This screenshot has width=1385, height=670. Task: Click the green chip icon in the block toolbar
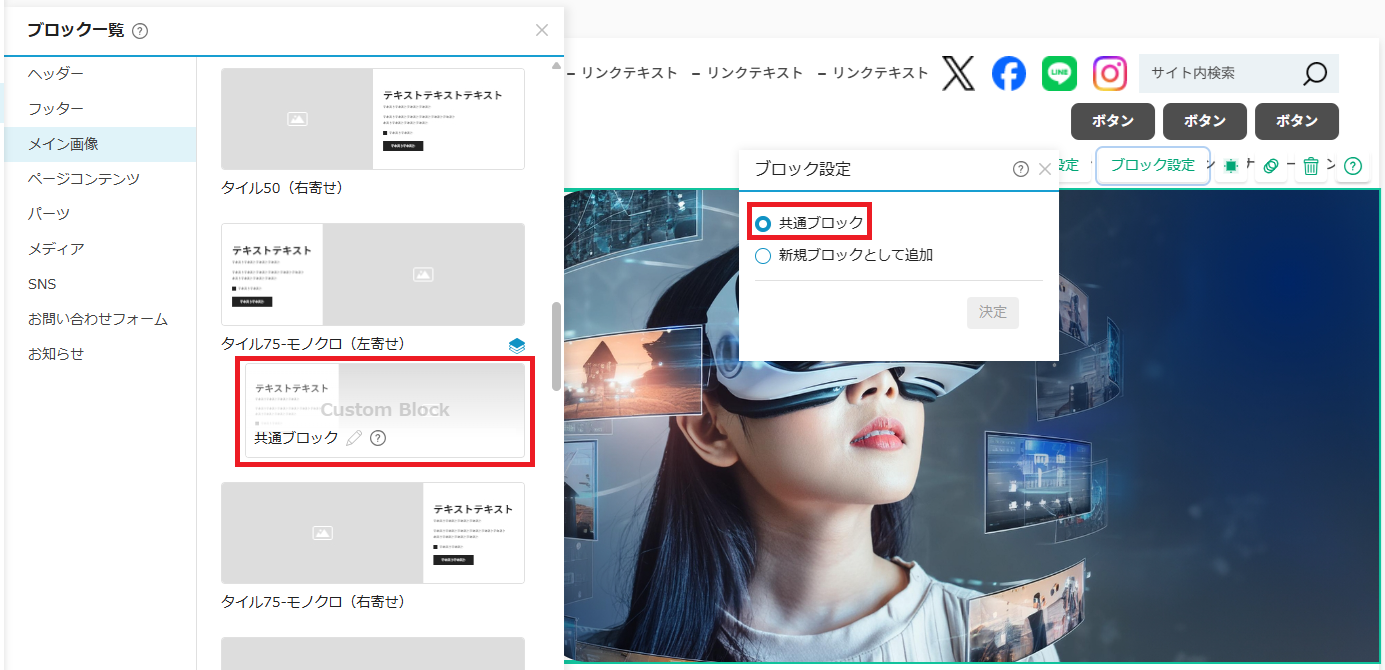1231,166
